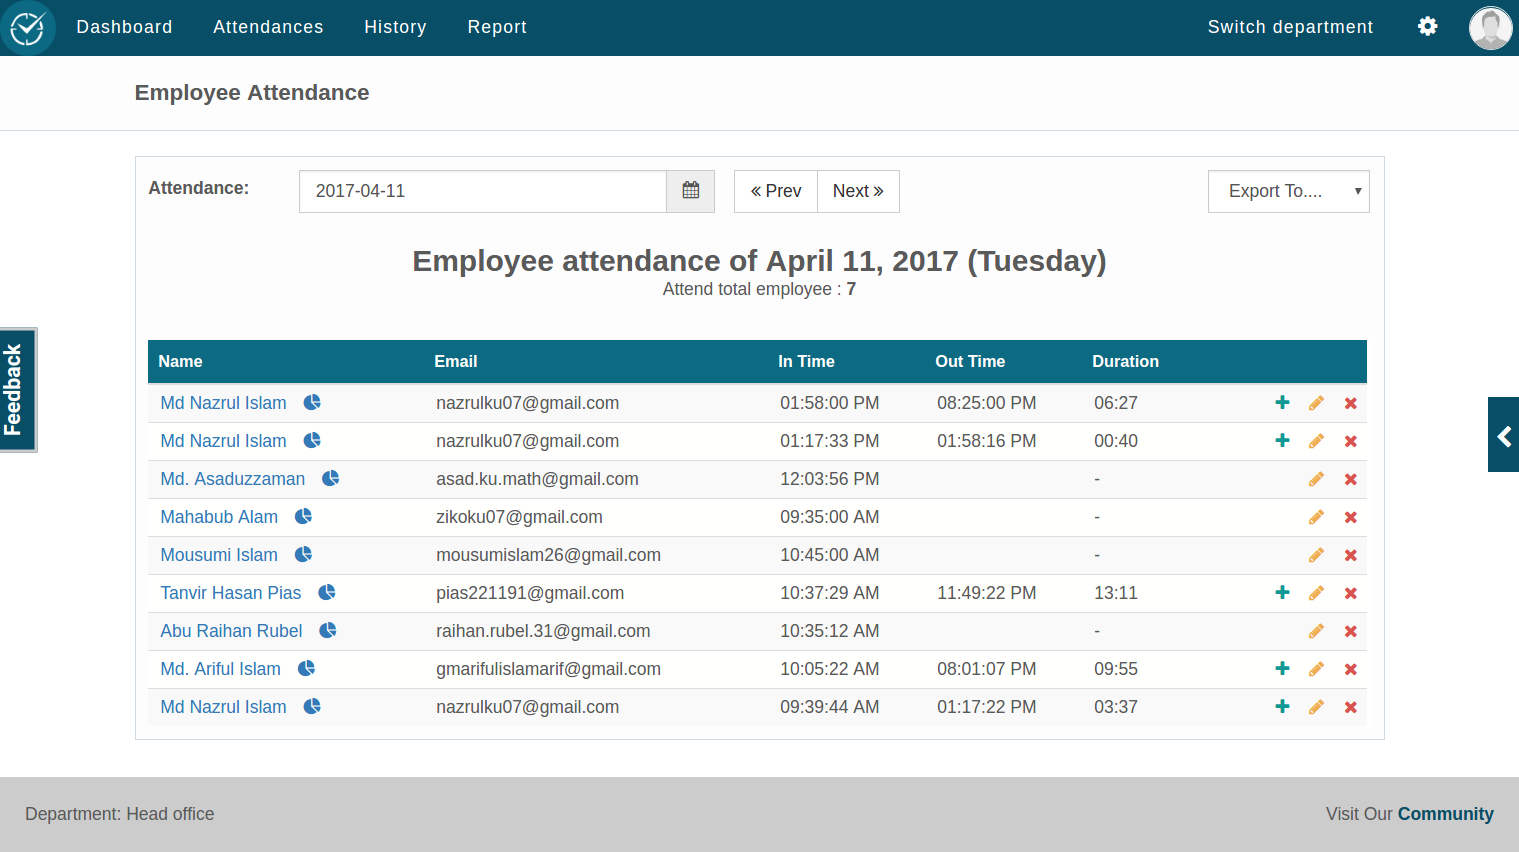Edit Md. Asaduzzaman's attendance entry
This screenshot has height=852, width=1519.
click(x=1315, y=478)
